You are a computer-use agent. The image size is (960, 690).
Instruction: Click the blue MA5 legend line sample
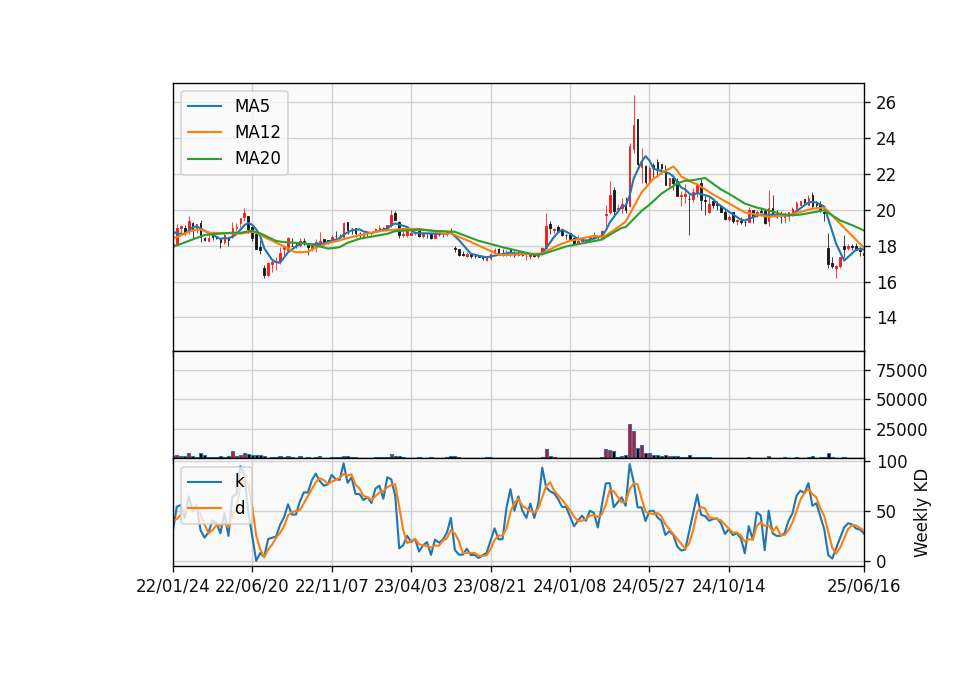click(204, 106)
